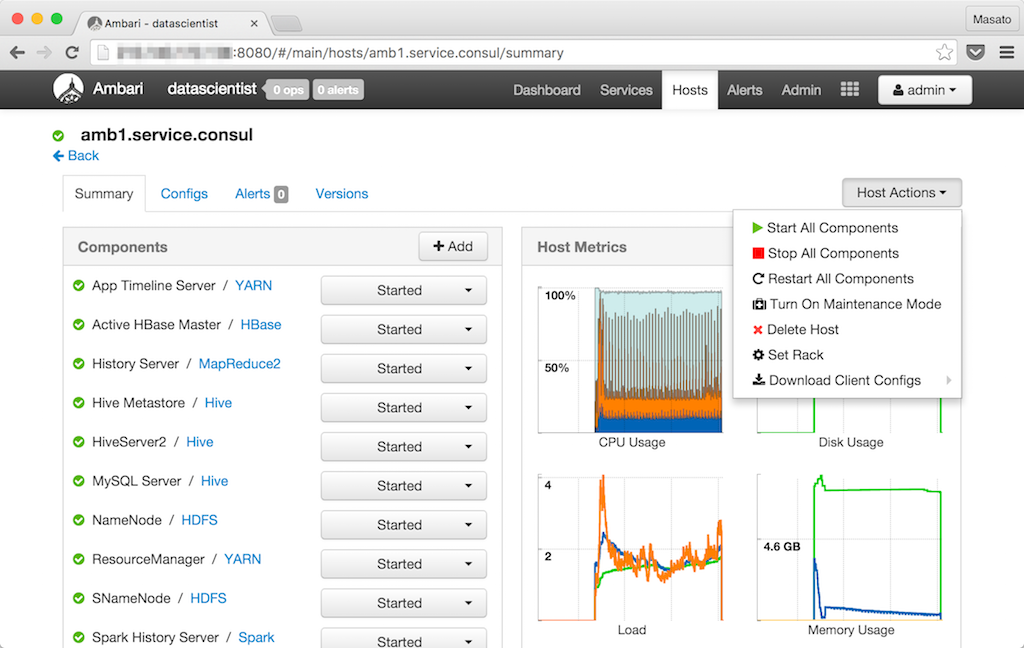The height and width of the screenshot is (648, 1024).
Task: Click MySQL Server status check icon
Action: click(79, 481)
